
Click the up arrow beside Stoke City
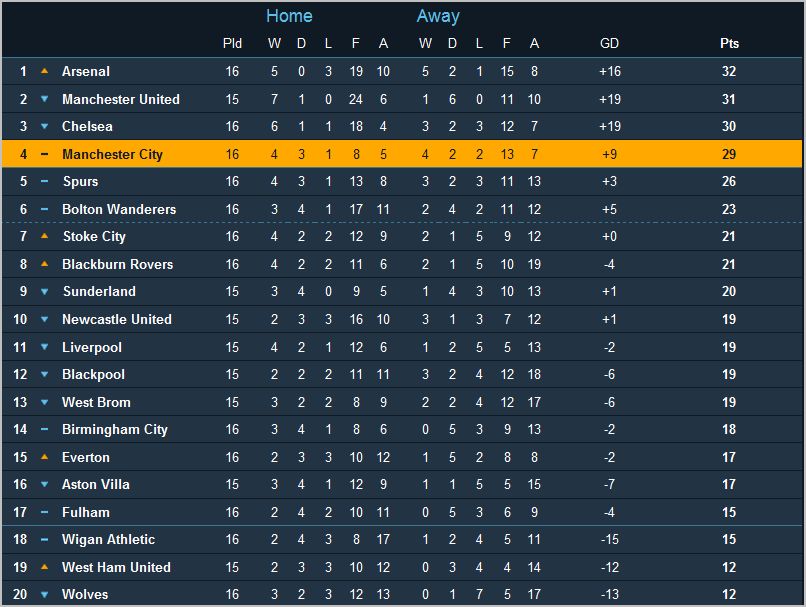click(44, 237)
